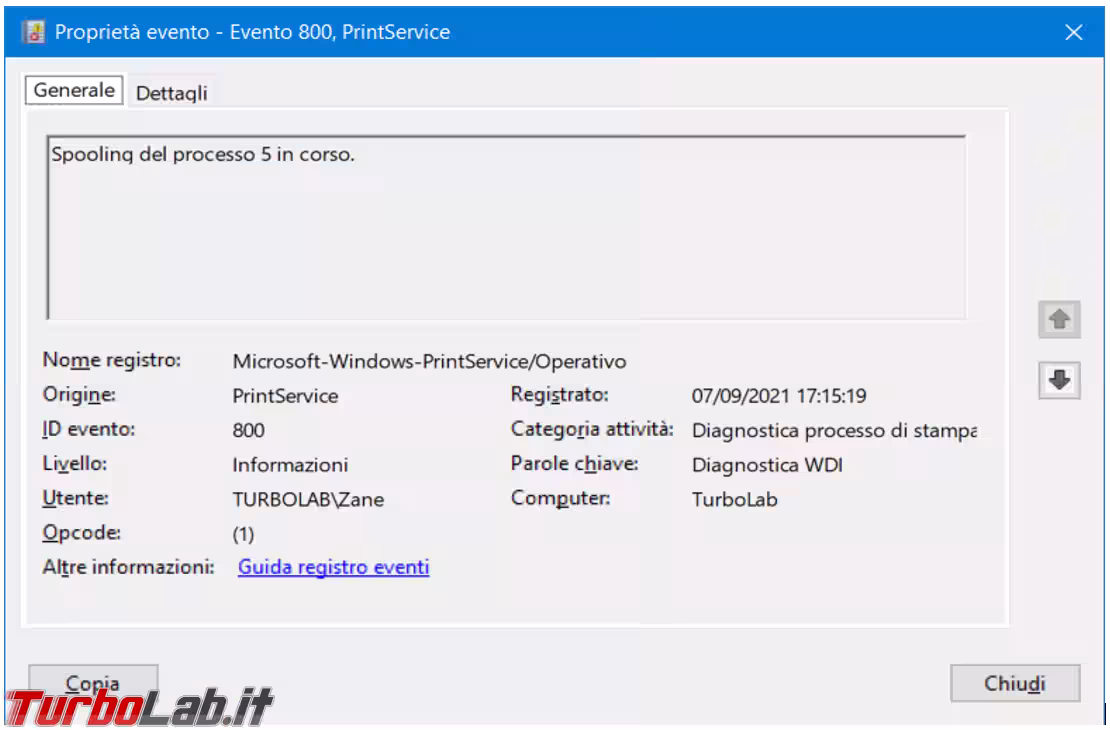Click the Event Properties title bar icon
1110x730 pixels.
coord(32,33)
